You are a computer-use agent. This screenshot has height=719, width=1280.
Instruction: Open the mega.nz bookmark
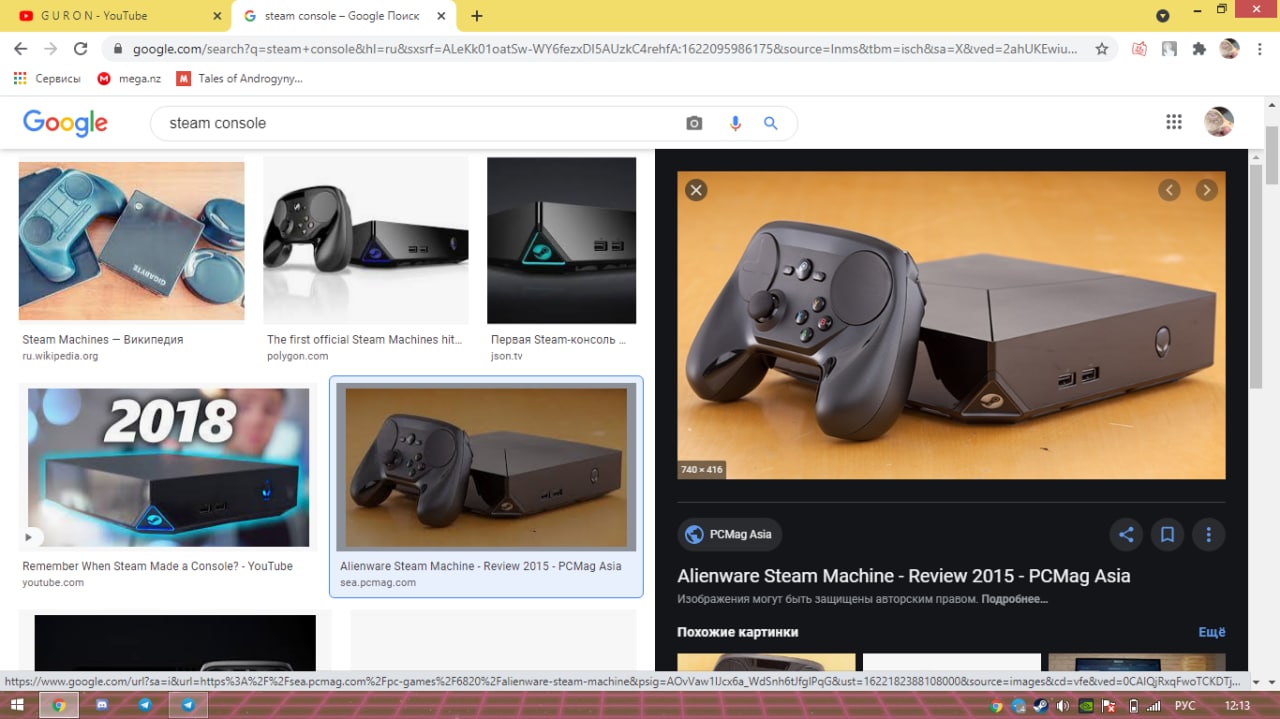pyautogui.click(x=127, y=78)
